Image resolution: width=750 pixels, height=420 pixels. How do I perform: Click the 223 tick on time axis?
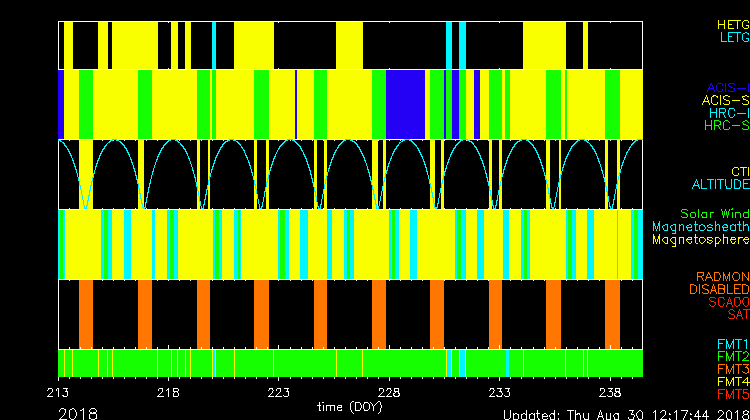click(x=279, y=392)
